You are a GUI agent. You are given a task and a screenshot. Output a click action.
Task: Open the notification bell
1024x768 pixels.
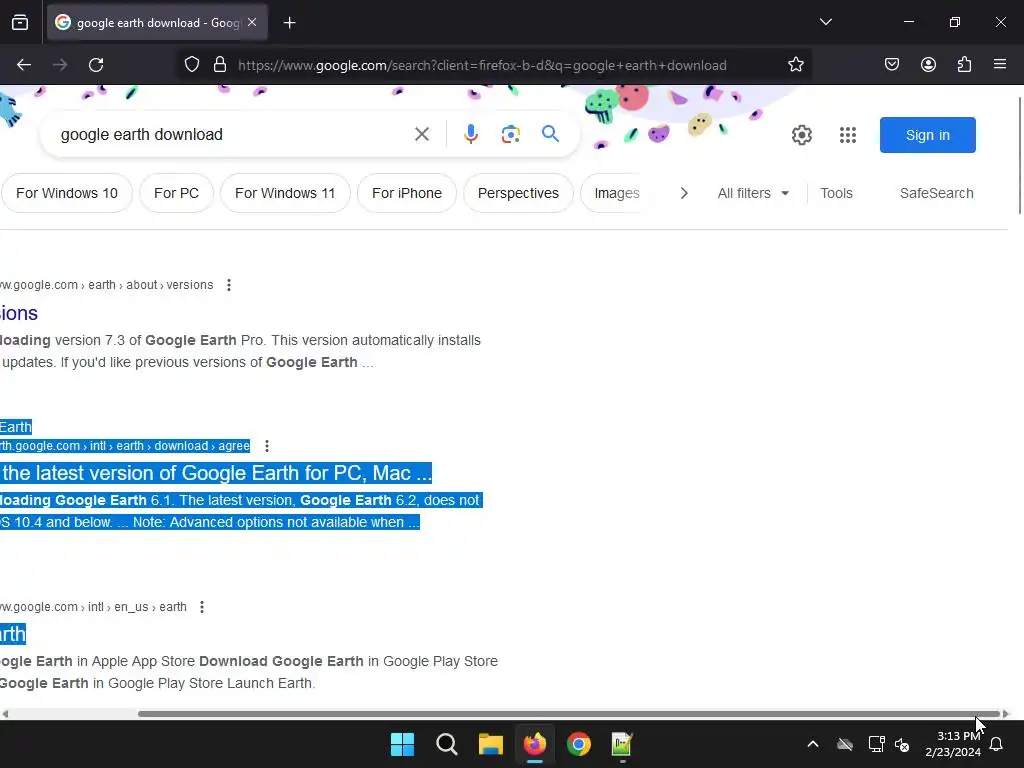tap(996, 744)
